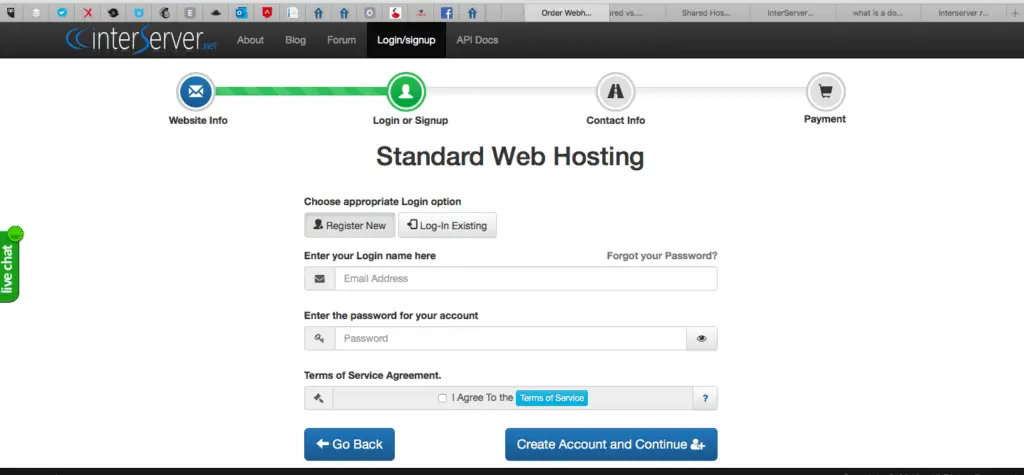1024x475 pixels.
Task: Open the API Docs menu item
Action: click(x=477, y=40)
